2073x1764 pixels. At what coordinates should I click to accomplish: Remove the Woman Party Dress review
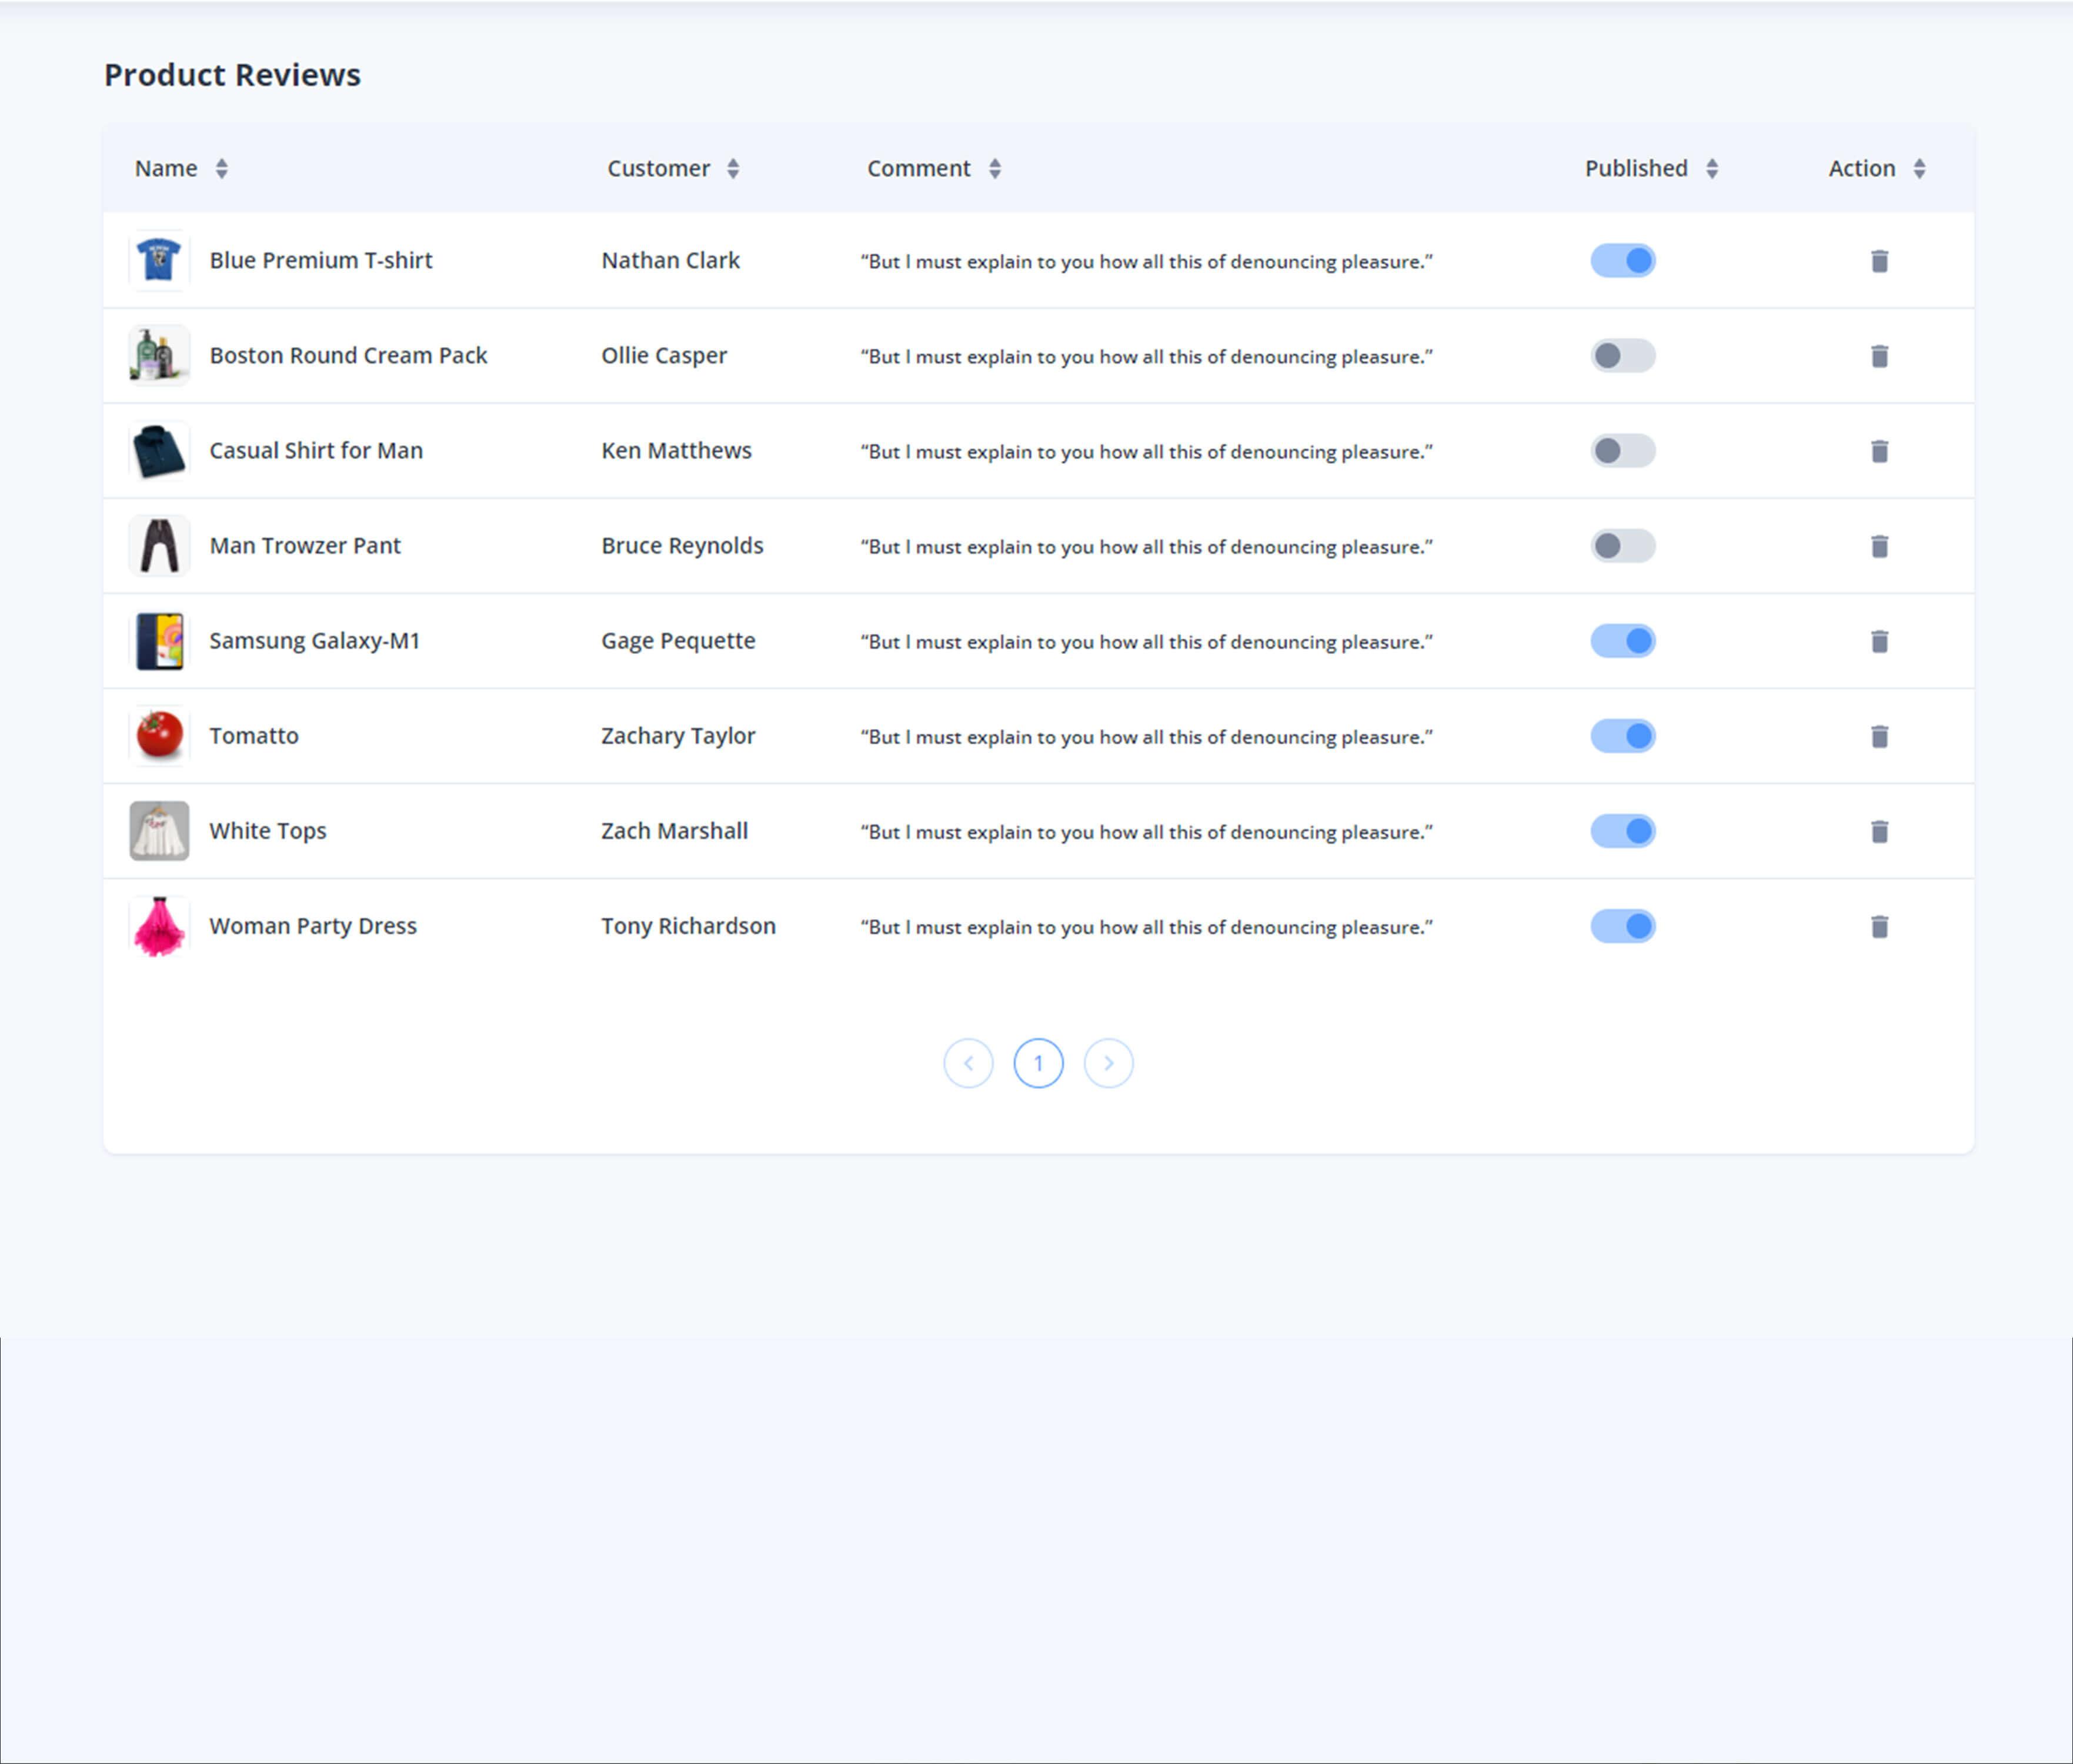1879,926
